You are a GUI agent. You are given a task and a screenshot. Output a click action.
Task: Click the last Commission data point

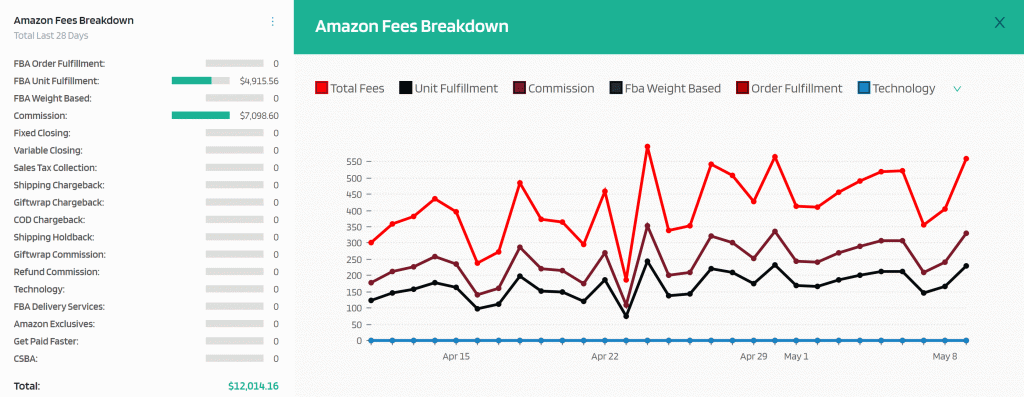click(x=966, y=233)
